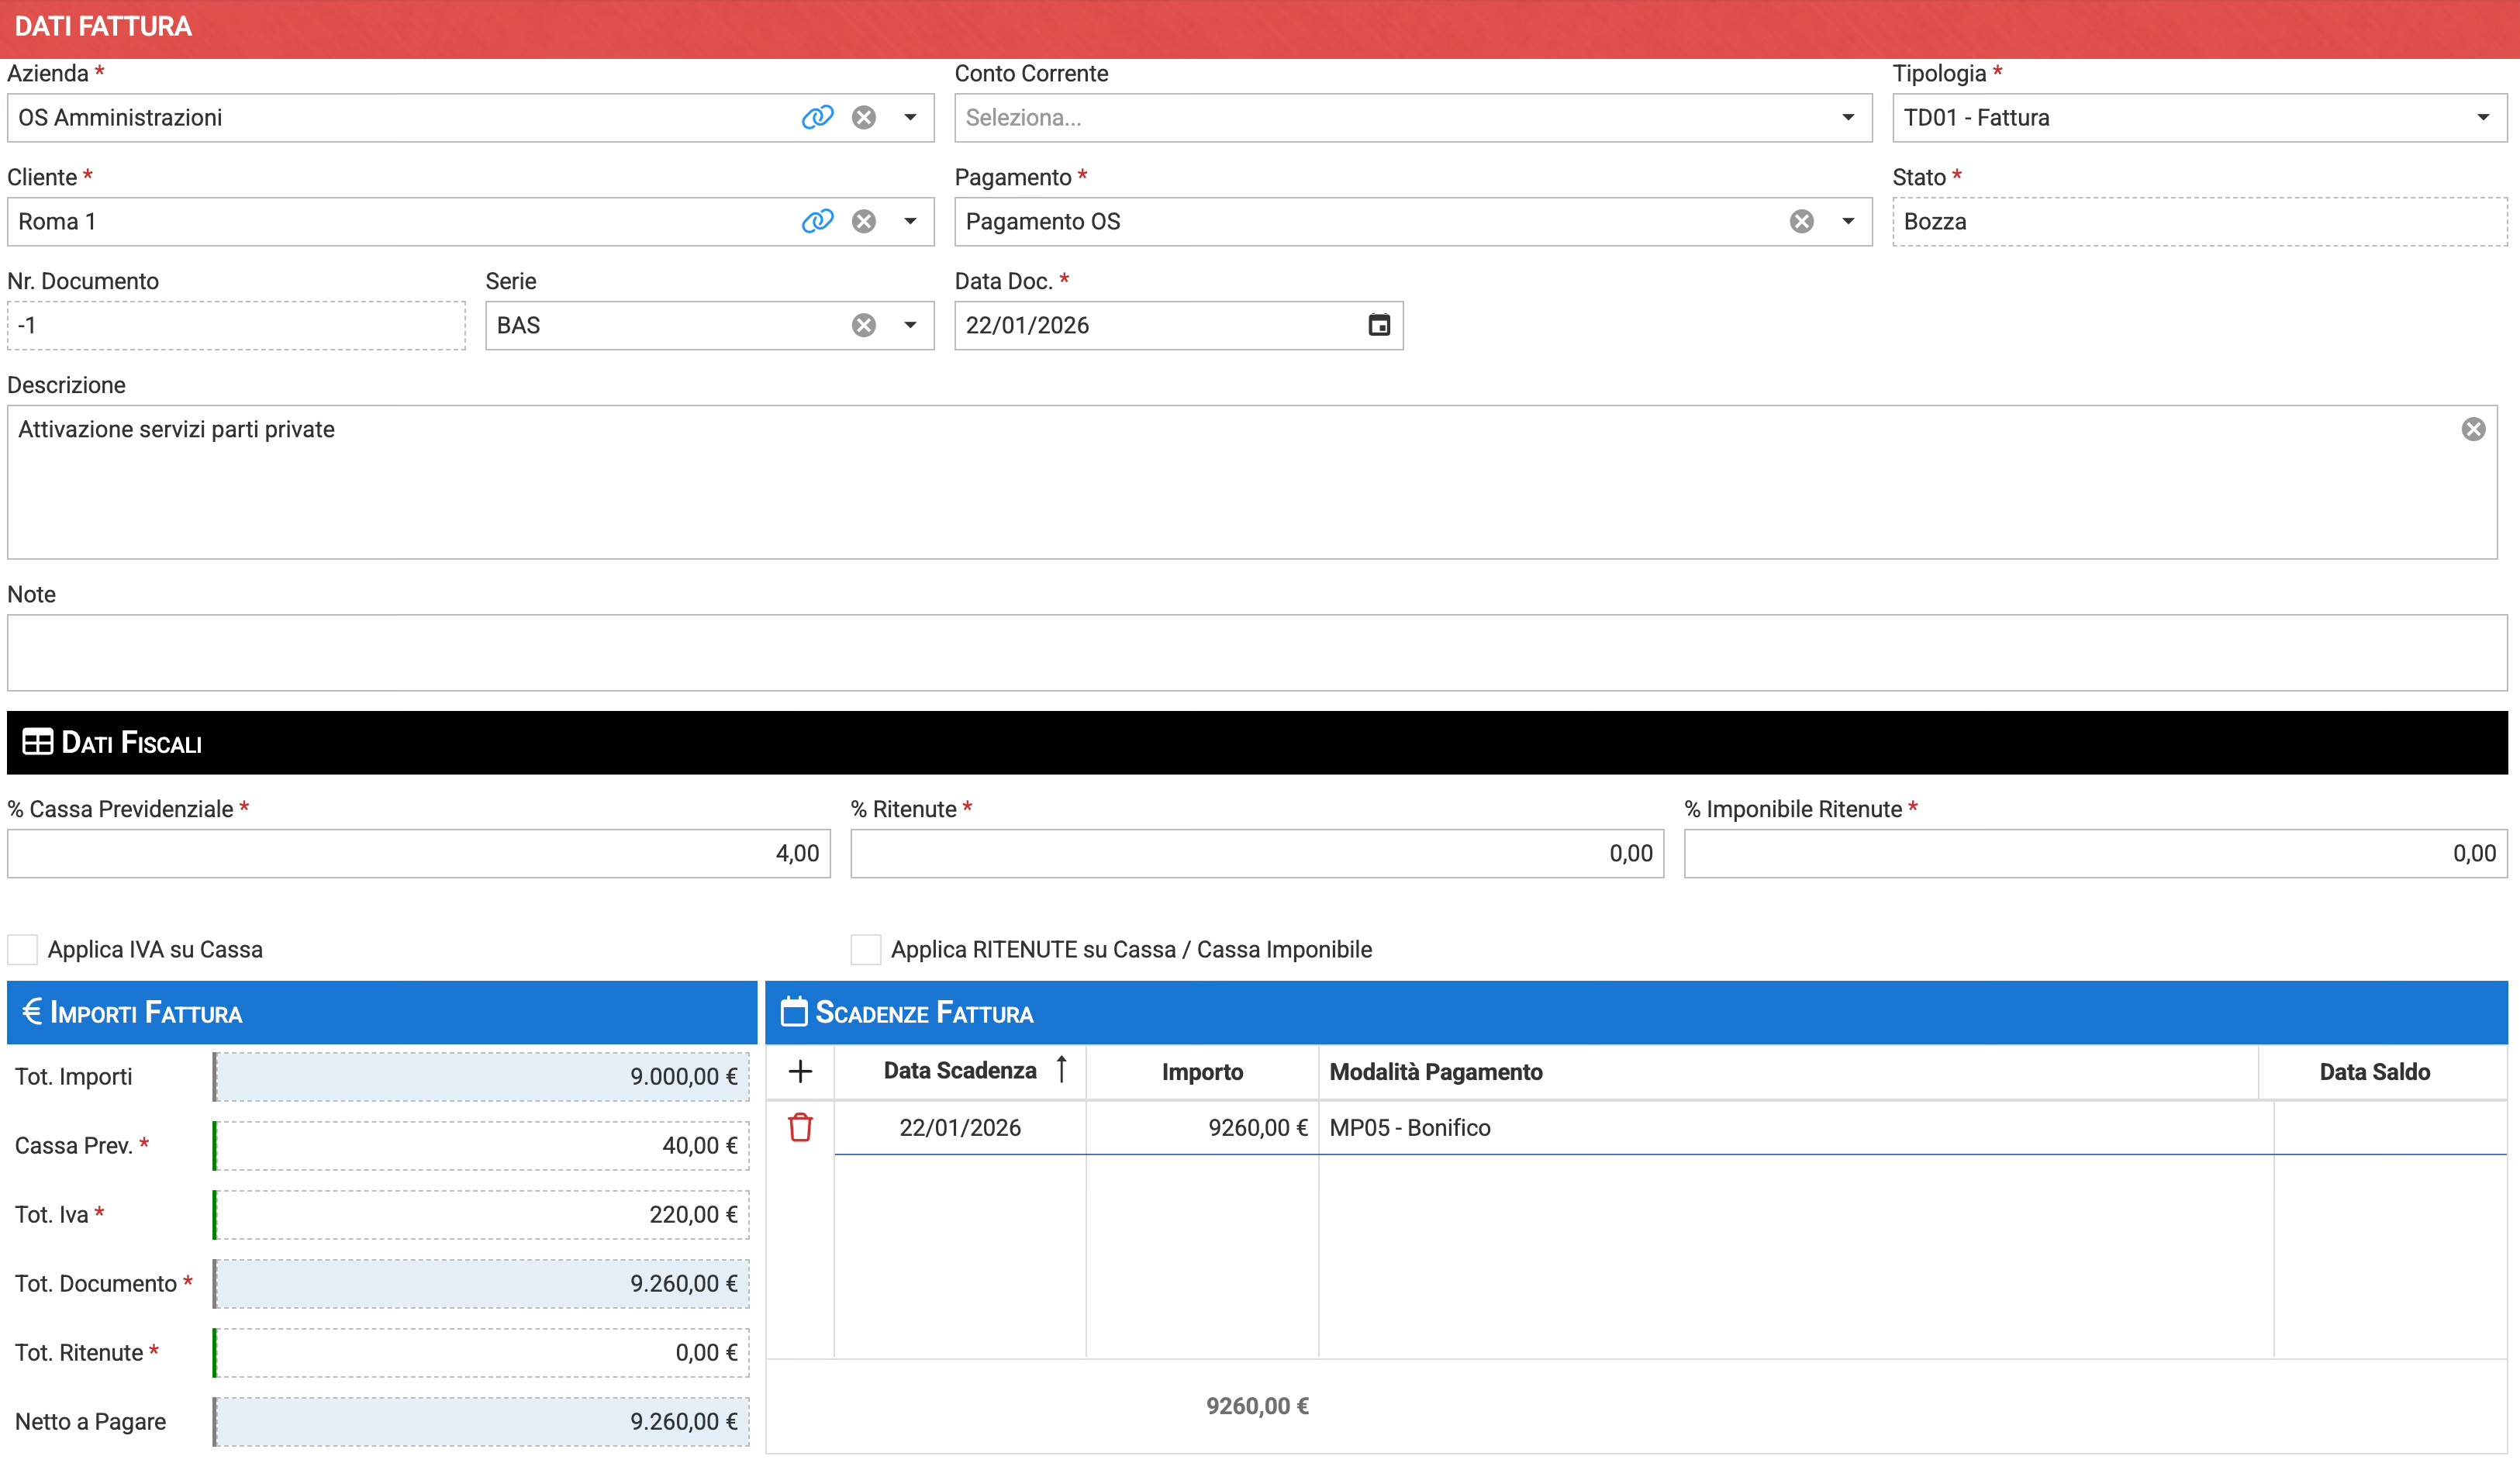Image resolution: width=2520 pixels, height=1470 pixels.
Task: Add a new scadenza with plus icon
Action: tap(800, 1072)
